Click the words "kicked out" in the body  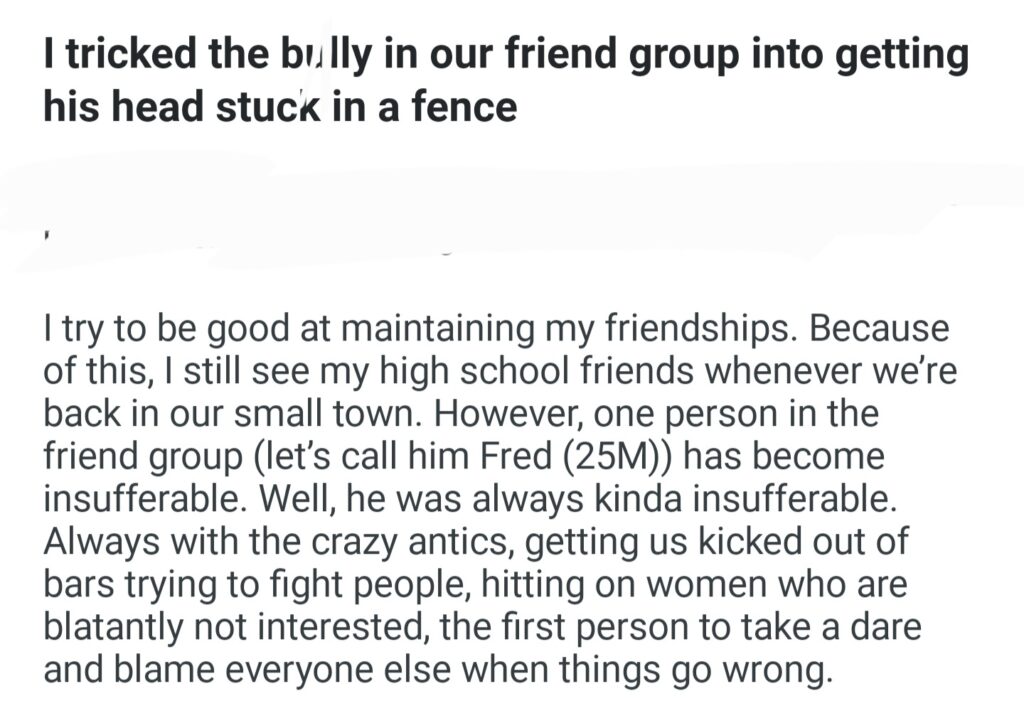click(x=778, y=545)
